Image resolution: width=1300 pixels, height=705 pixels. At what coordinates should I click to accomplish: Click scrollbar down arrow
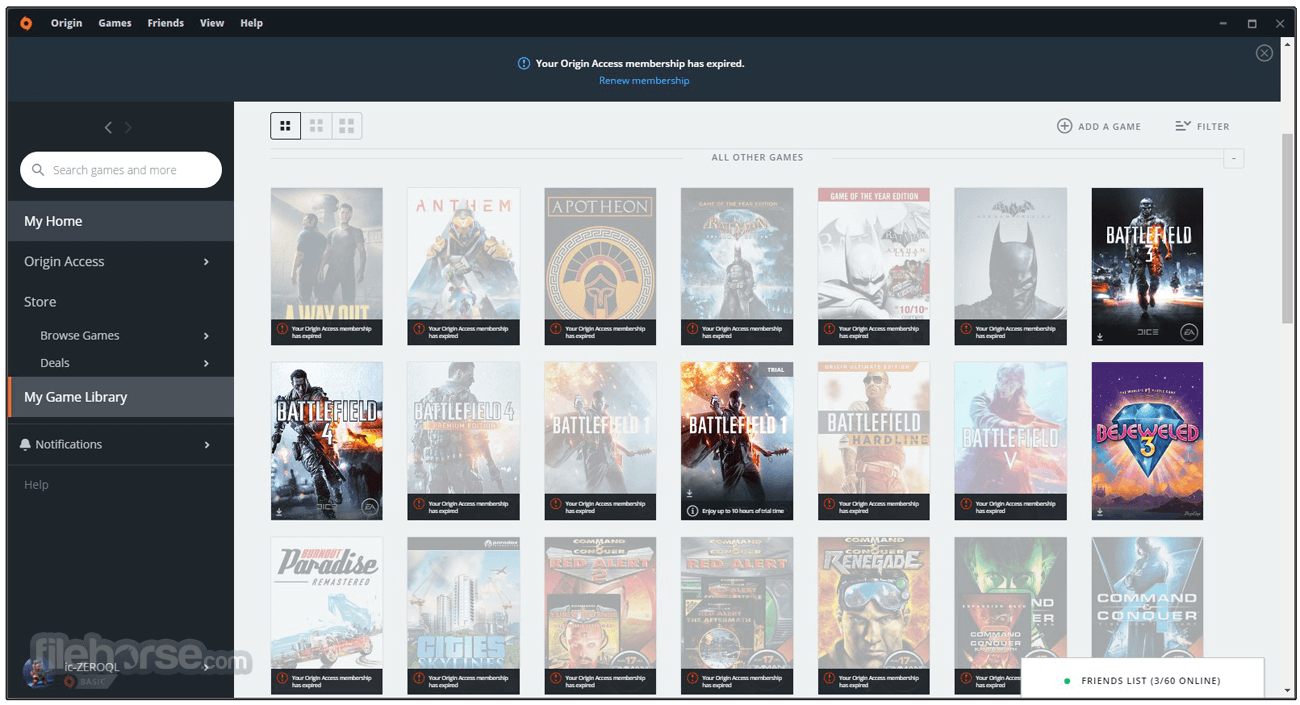[1287, 690]
